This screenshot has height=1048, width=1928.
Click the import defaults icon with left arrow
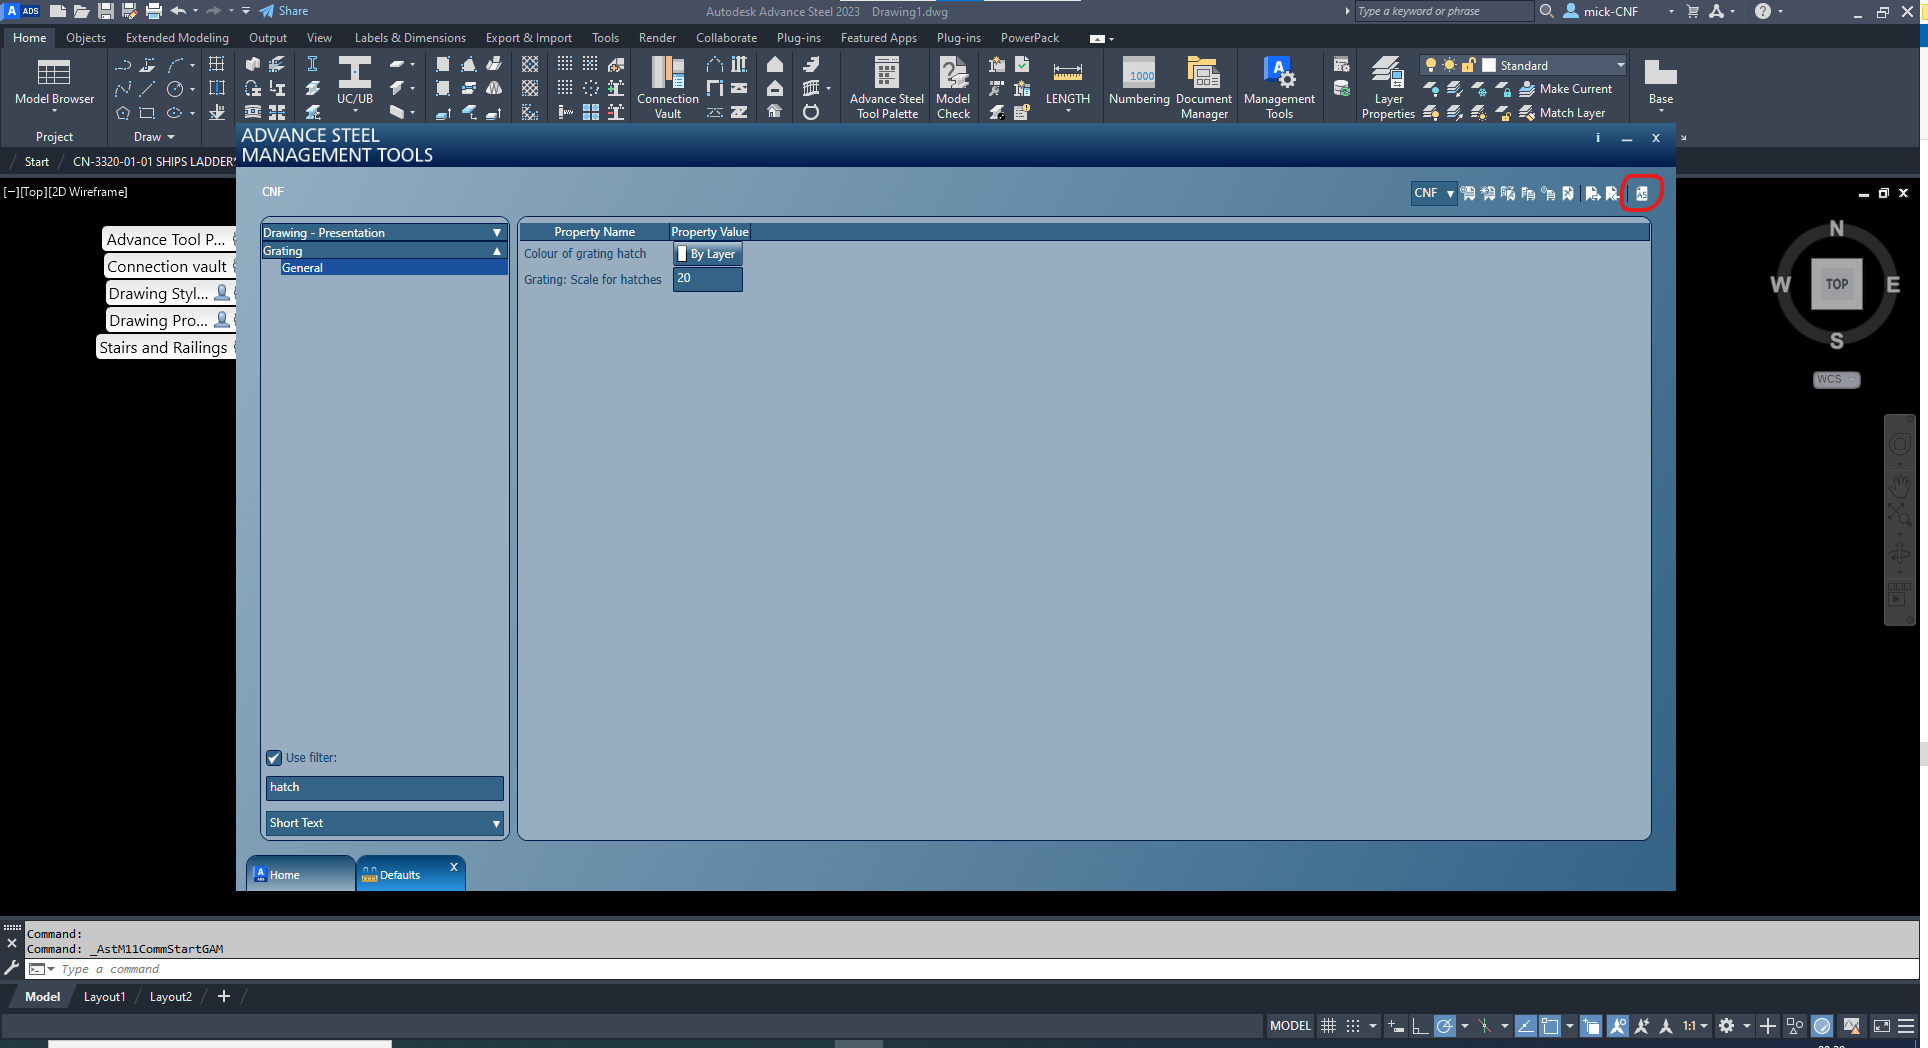(1611, 193)
